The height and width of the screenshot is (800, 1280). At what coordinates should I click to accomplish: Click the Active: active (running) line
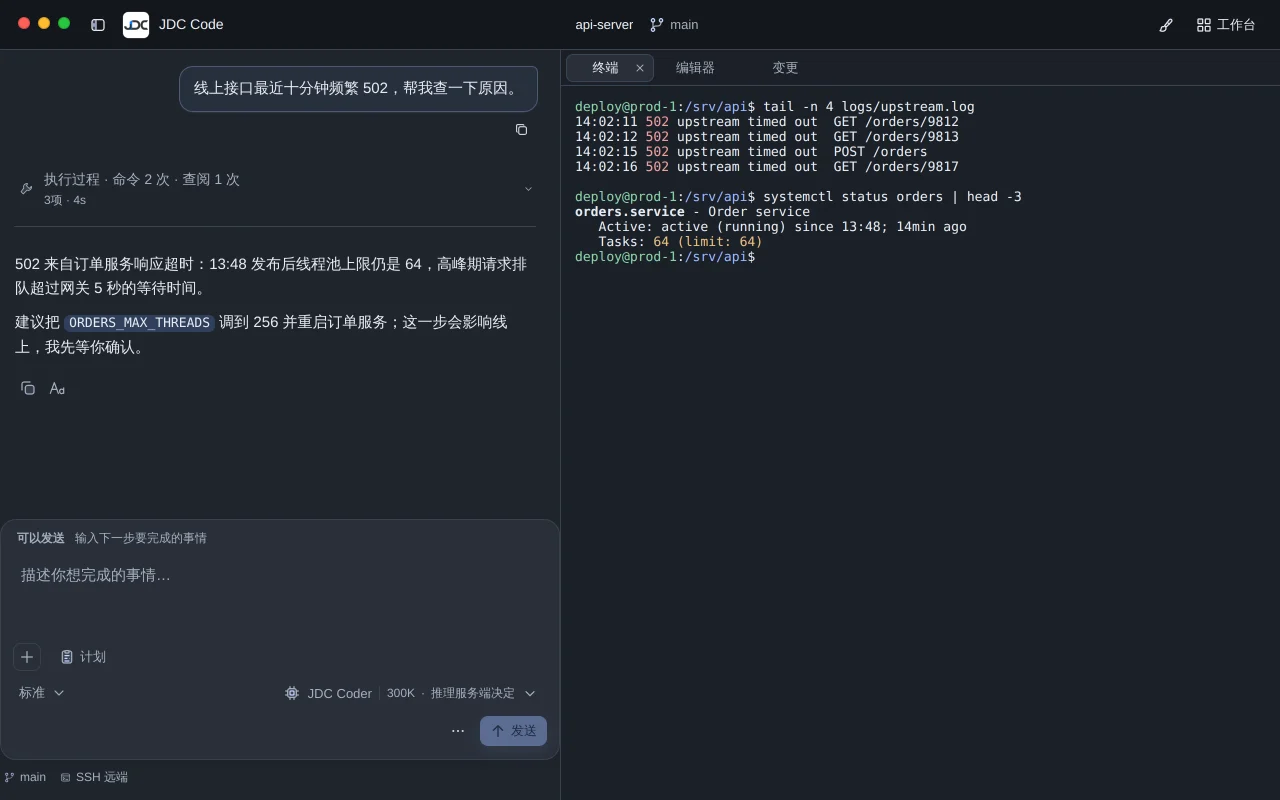(x=782, y=227)
